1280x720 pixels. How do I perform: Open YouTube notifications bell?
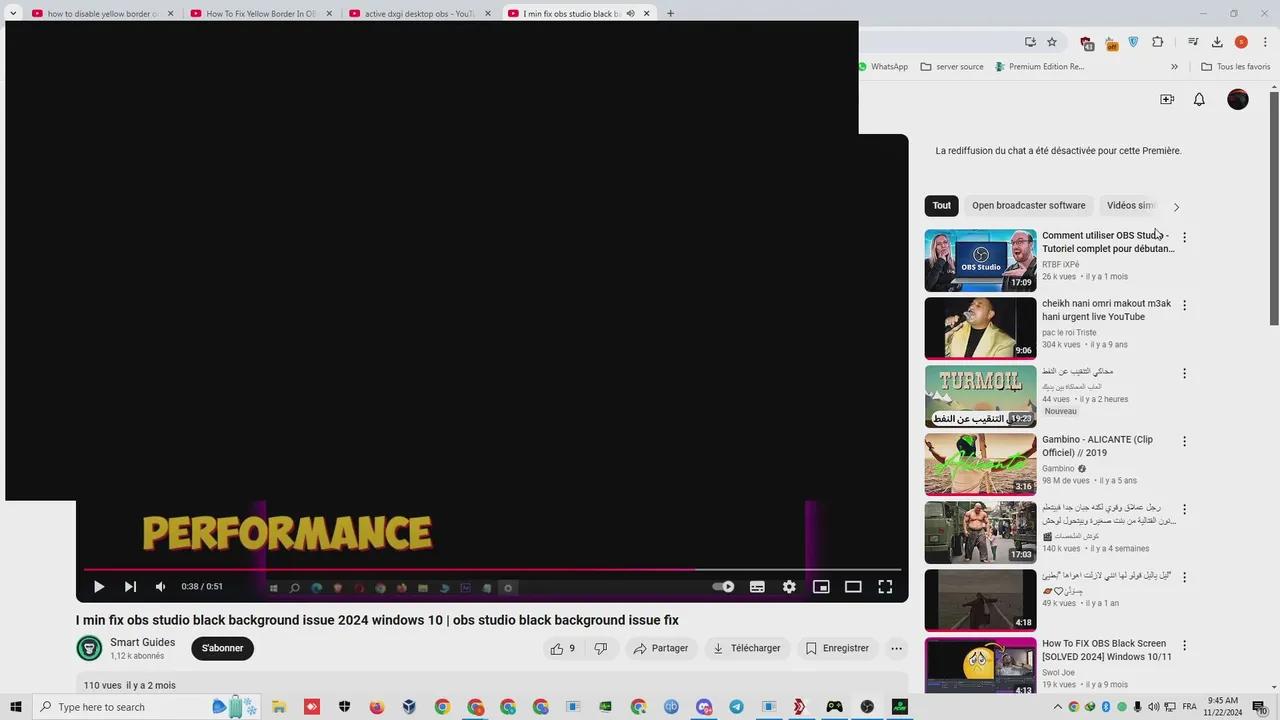[1199, 99]
